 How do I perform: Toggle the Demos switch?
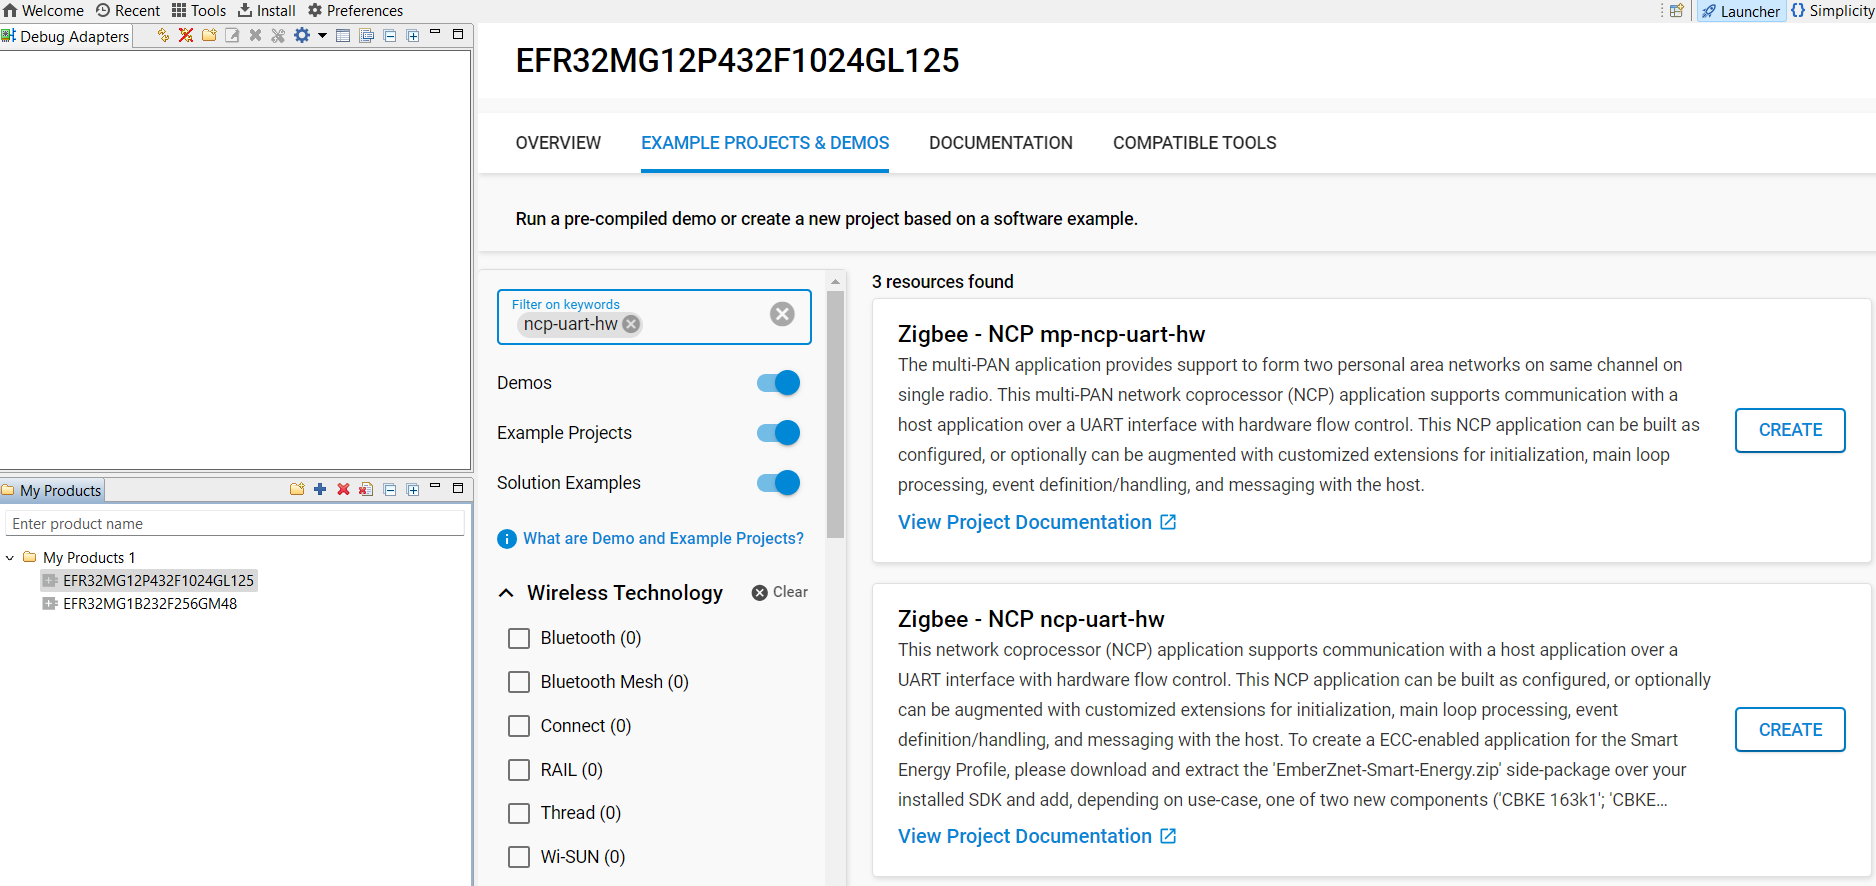tap(778, 383)
